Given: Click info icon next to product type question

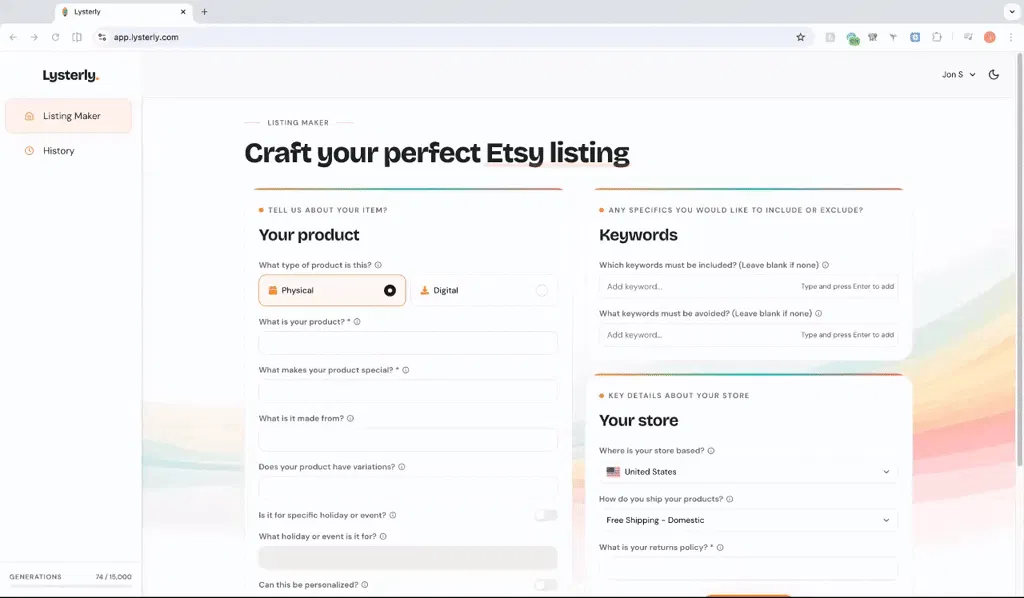Looking at the screenshot, I should (378, 265).
